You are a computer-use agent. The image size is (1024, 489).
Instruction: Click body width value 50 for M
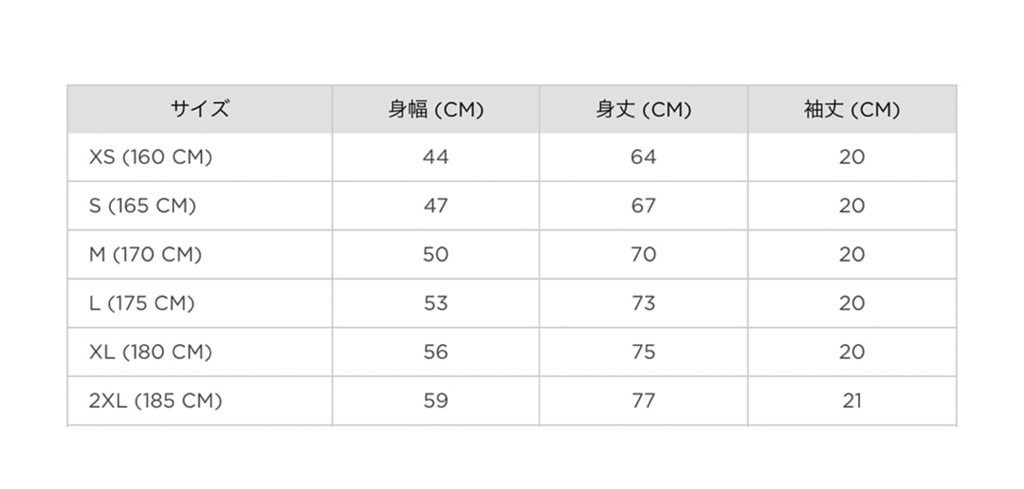tap(436, 255)
